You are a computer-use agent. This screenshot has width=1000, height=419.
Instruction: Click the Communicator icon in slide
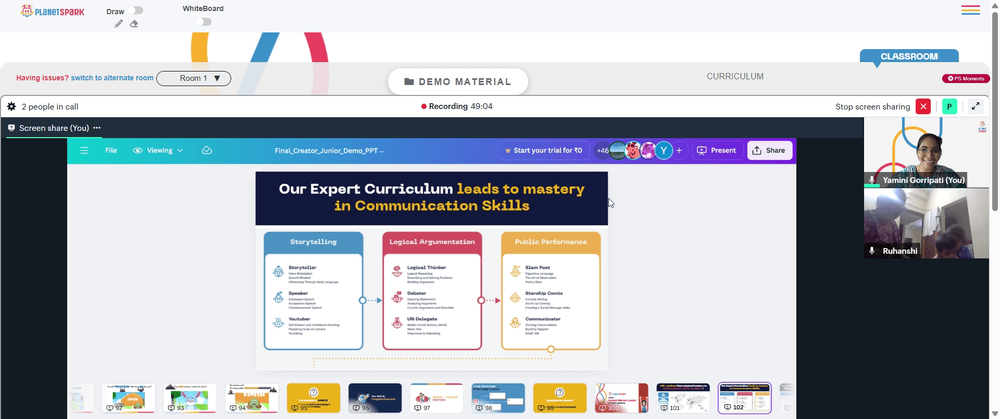pos(515,323)
